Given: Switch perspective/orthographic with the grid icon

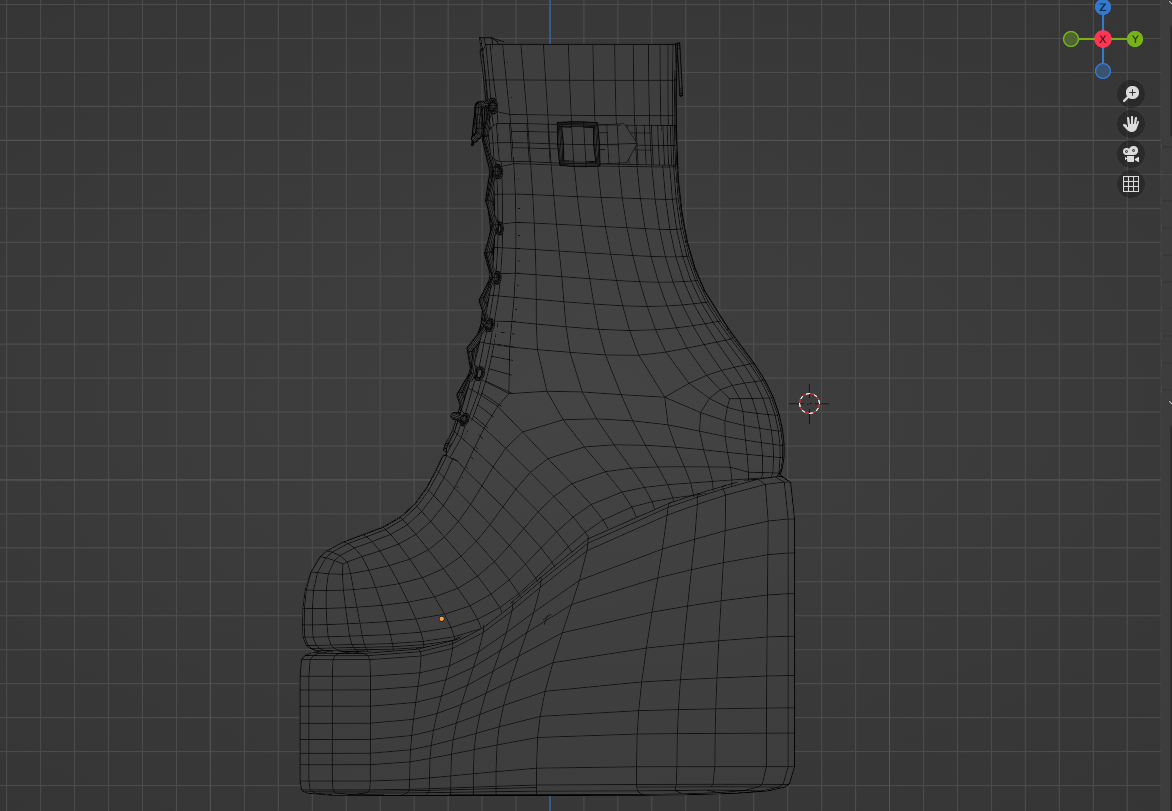Looking at the screenshot, I should click(x=1131, y=184).
